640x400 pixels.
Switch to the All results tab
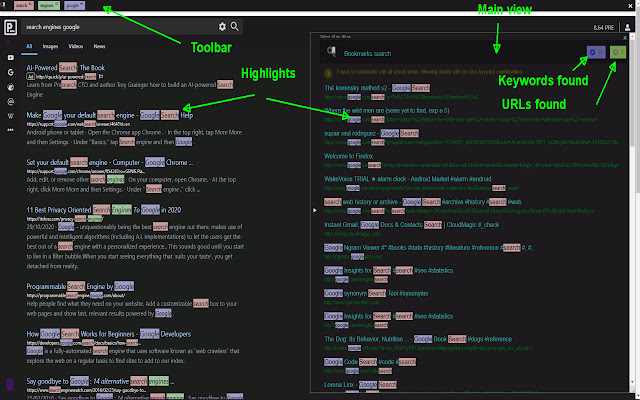click(29, 47)
